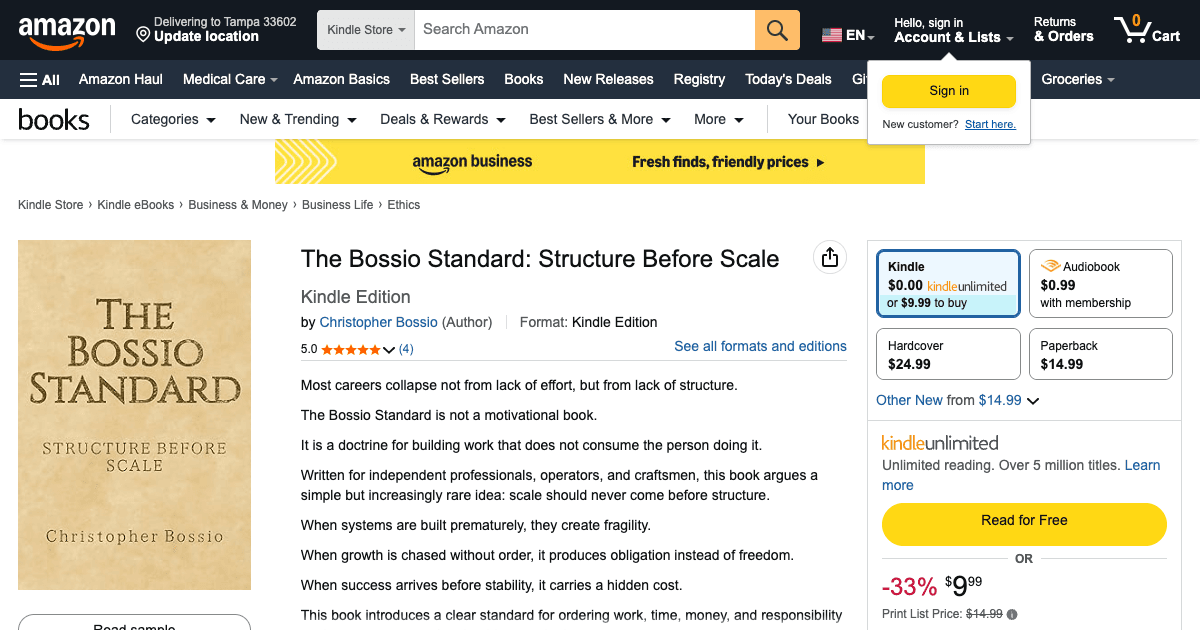
Task: Click Today's Deals in the navigation bar
Action: [x=788, y=79]
